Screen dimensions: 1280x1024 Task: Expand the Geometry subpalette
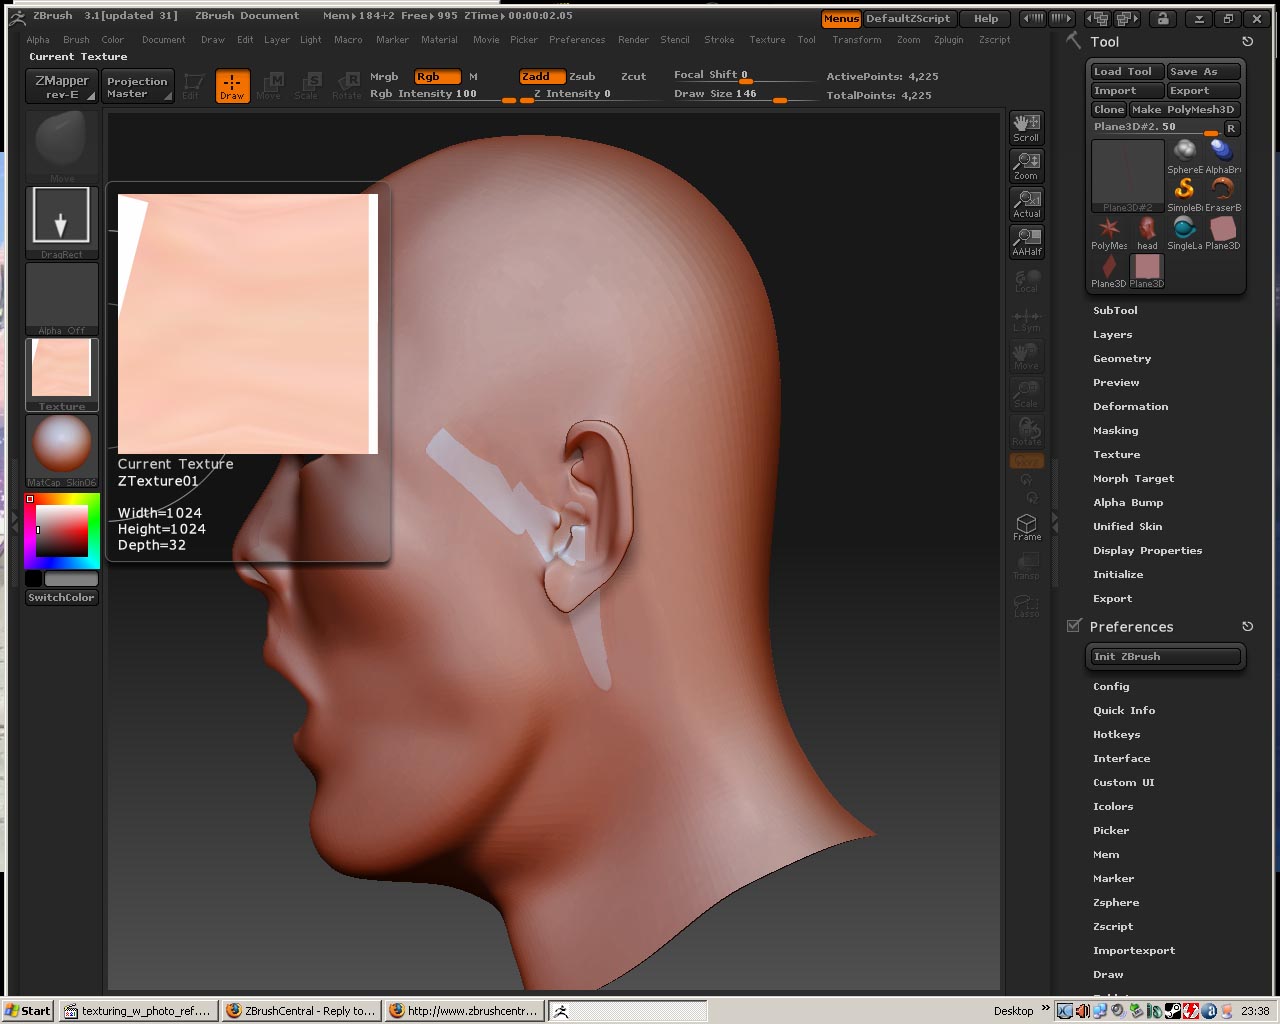click(x=1121, y=358)
